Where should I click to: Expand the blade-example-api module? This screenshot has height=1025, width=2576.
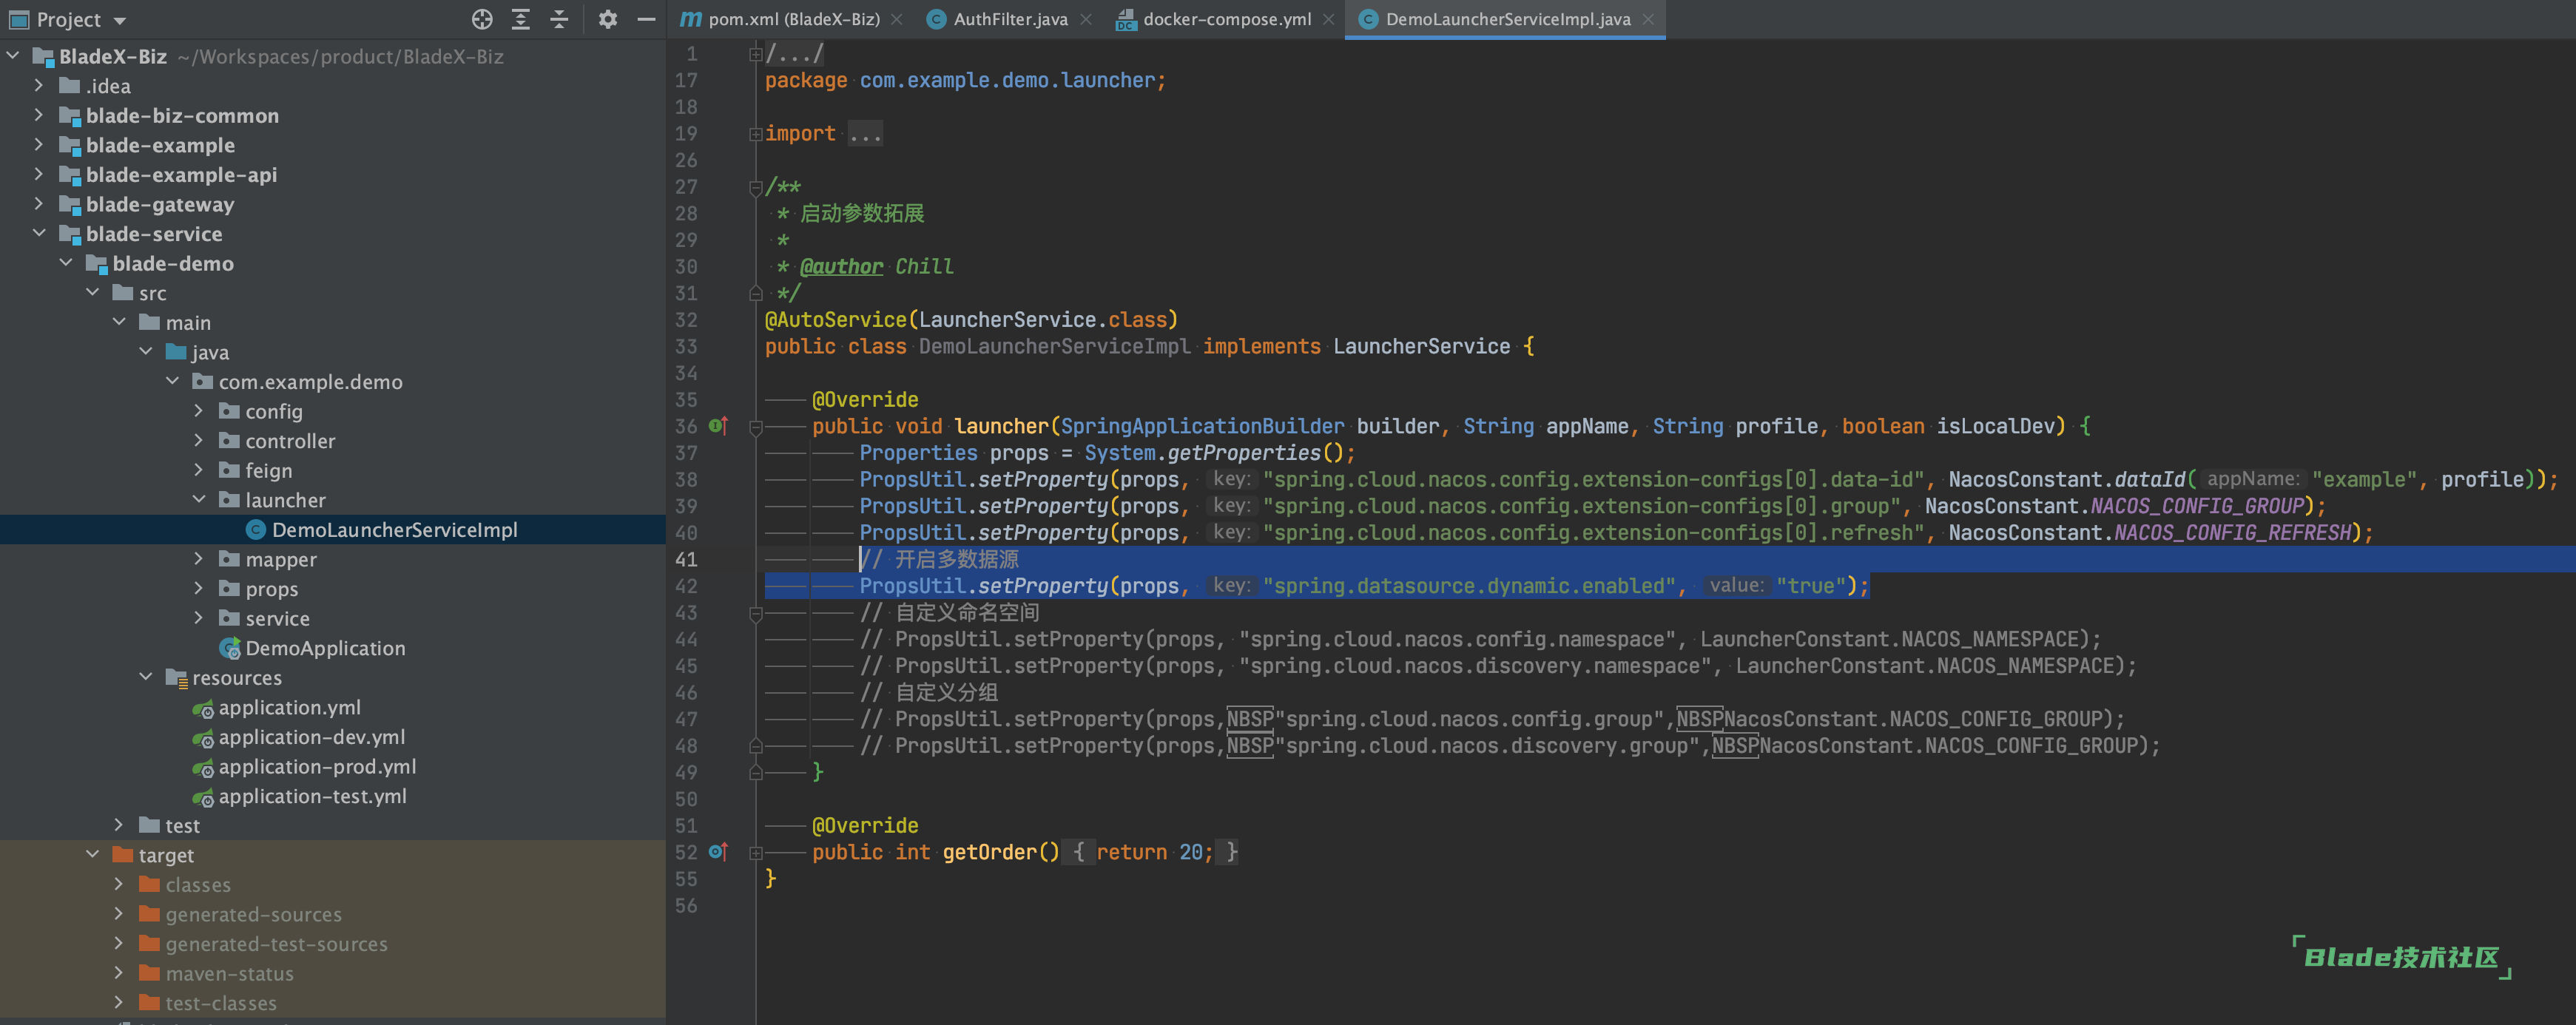coord(39,174)
